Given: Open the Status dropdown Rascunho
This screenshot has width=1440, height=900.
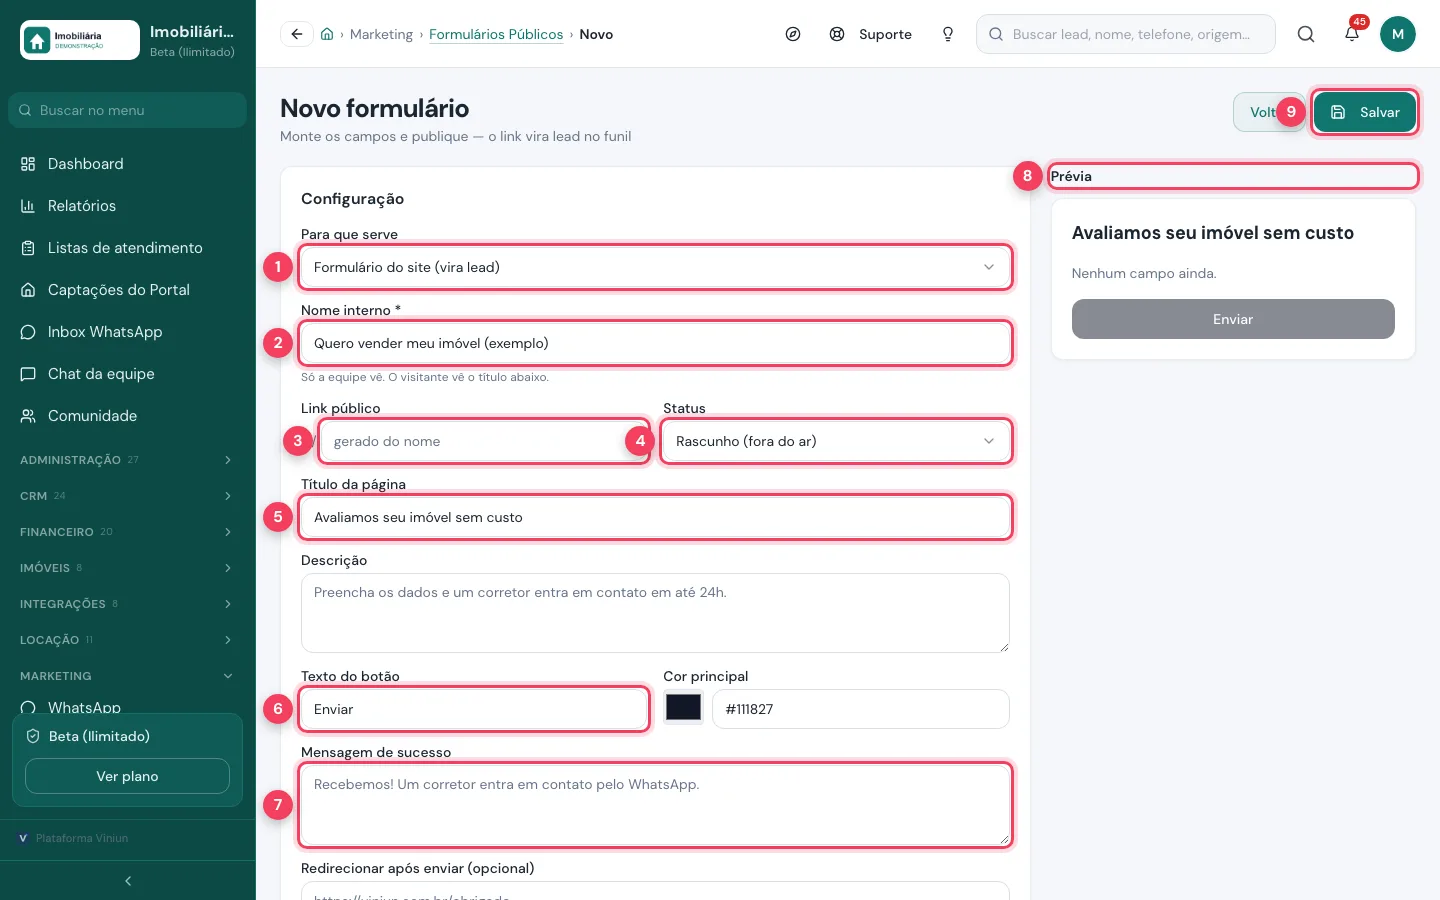Looking at the screenshot, I should 836,441.
